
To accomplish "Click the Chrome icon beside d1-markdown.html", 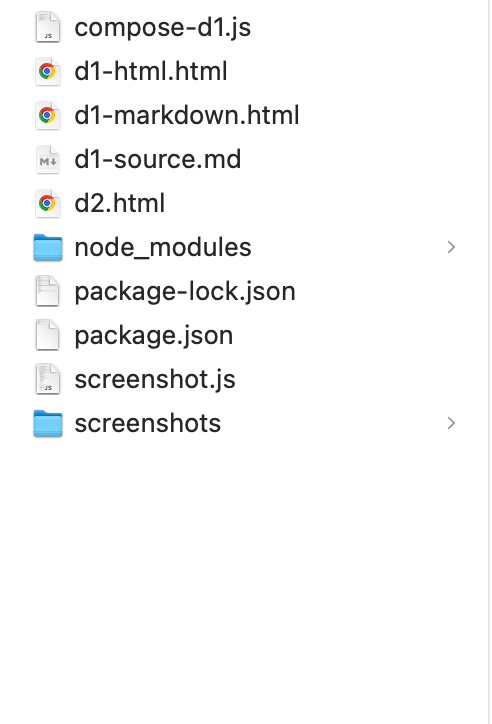I will coord(48,115).
